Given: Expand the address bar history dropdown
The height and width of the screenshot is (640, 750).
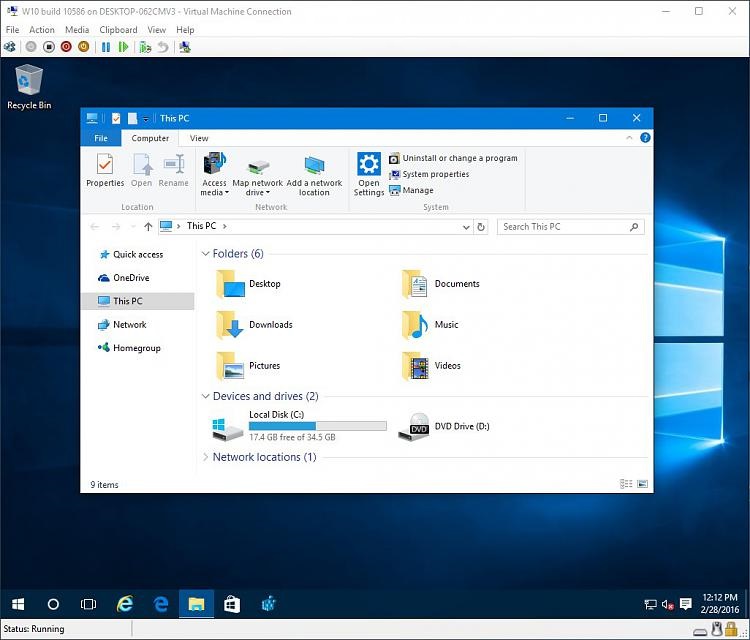Looking at the screenshot, I should pyautogui.click(x=466, y=227).
